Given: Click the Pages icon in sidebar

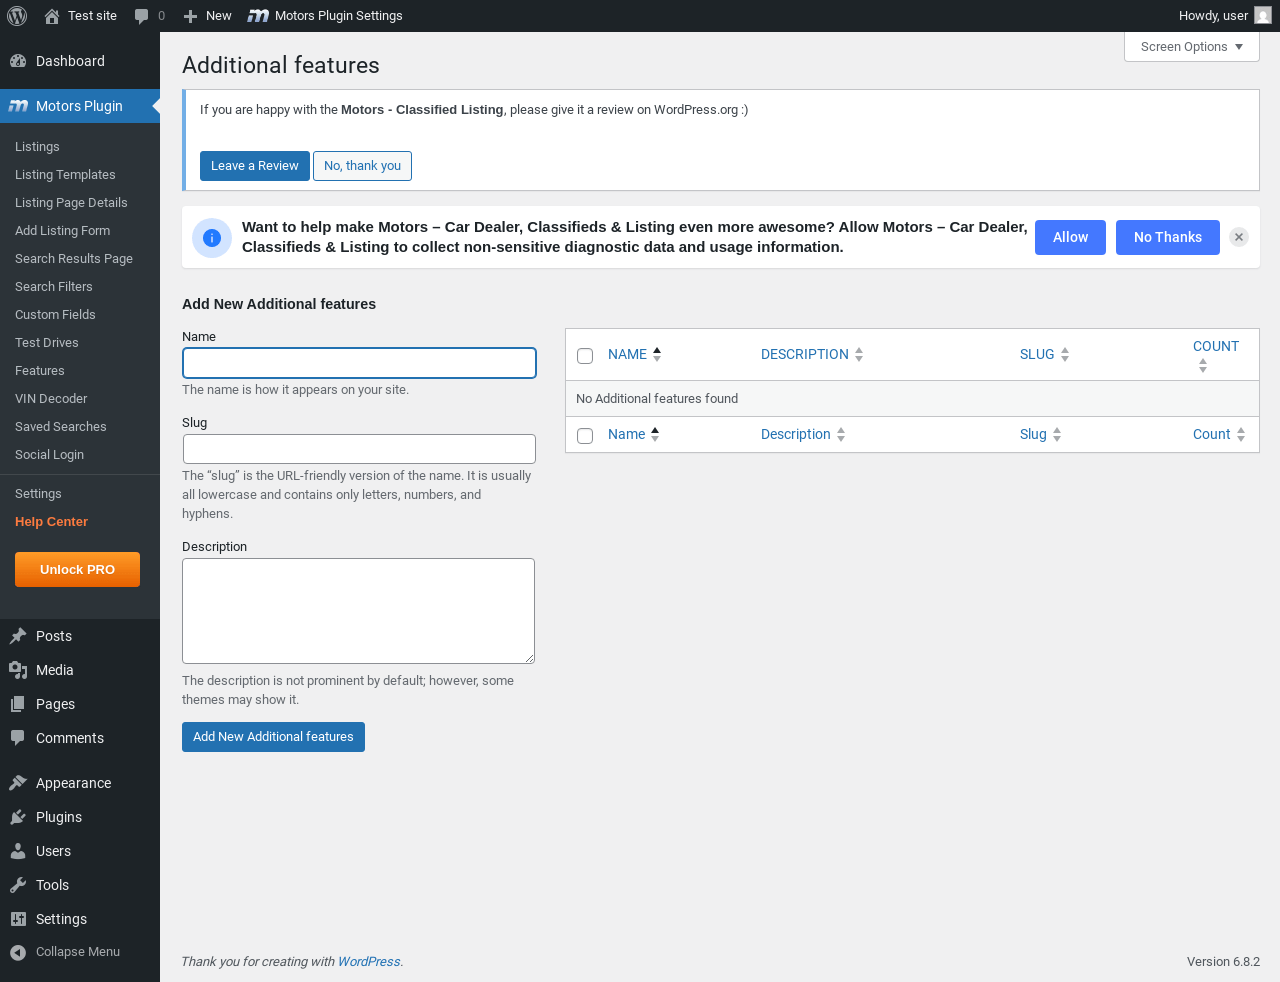Looking at the screenshot, I should [18, 704].
